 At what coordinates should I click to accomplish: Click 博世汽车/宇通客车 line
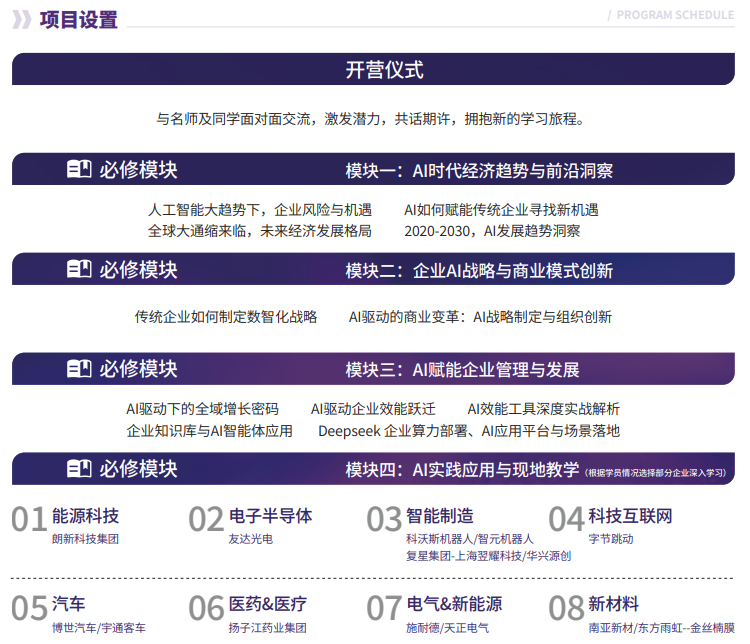(99, 627)
